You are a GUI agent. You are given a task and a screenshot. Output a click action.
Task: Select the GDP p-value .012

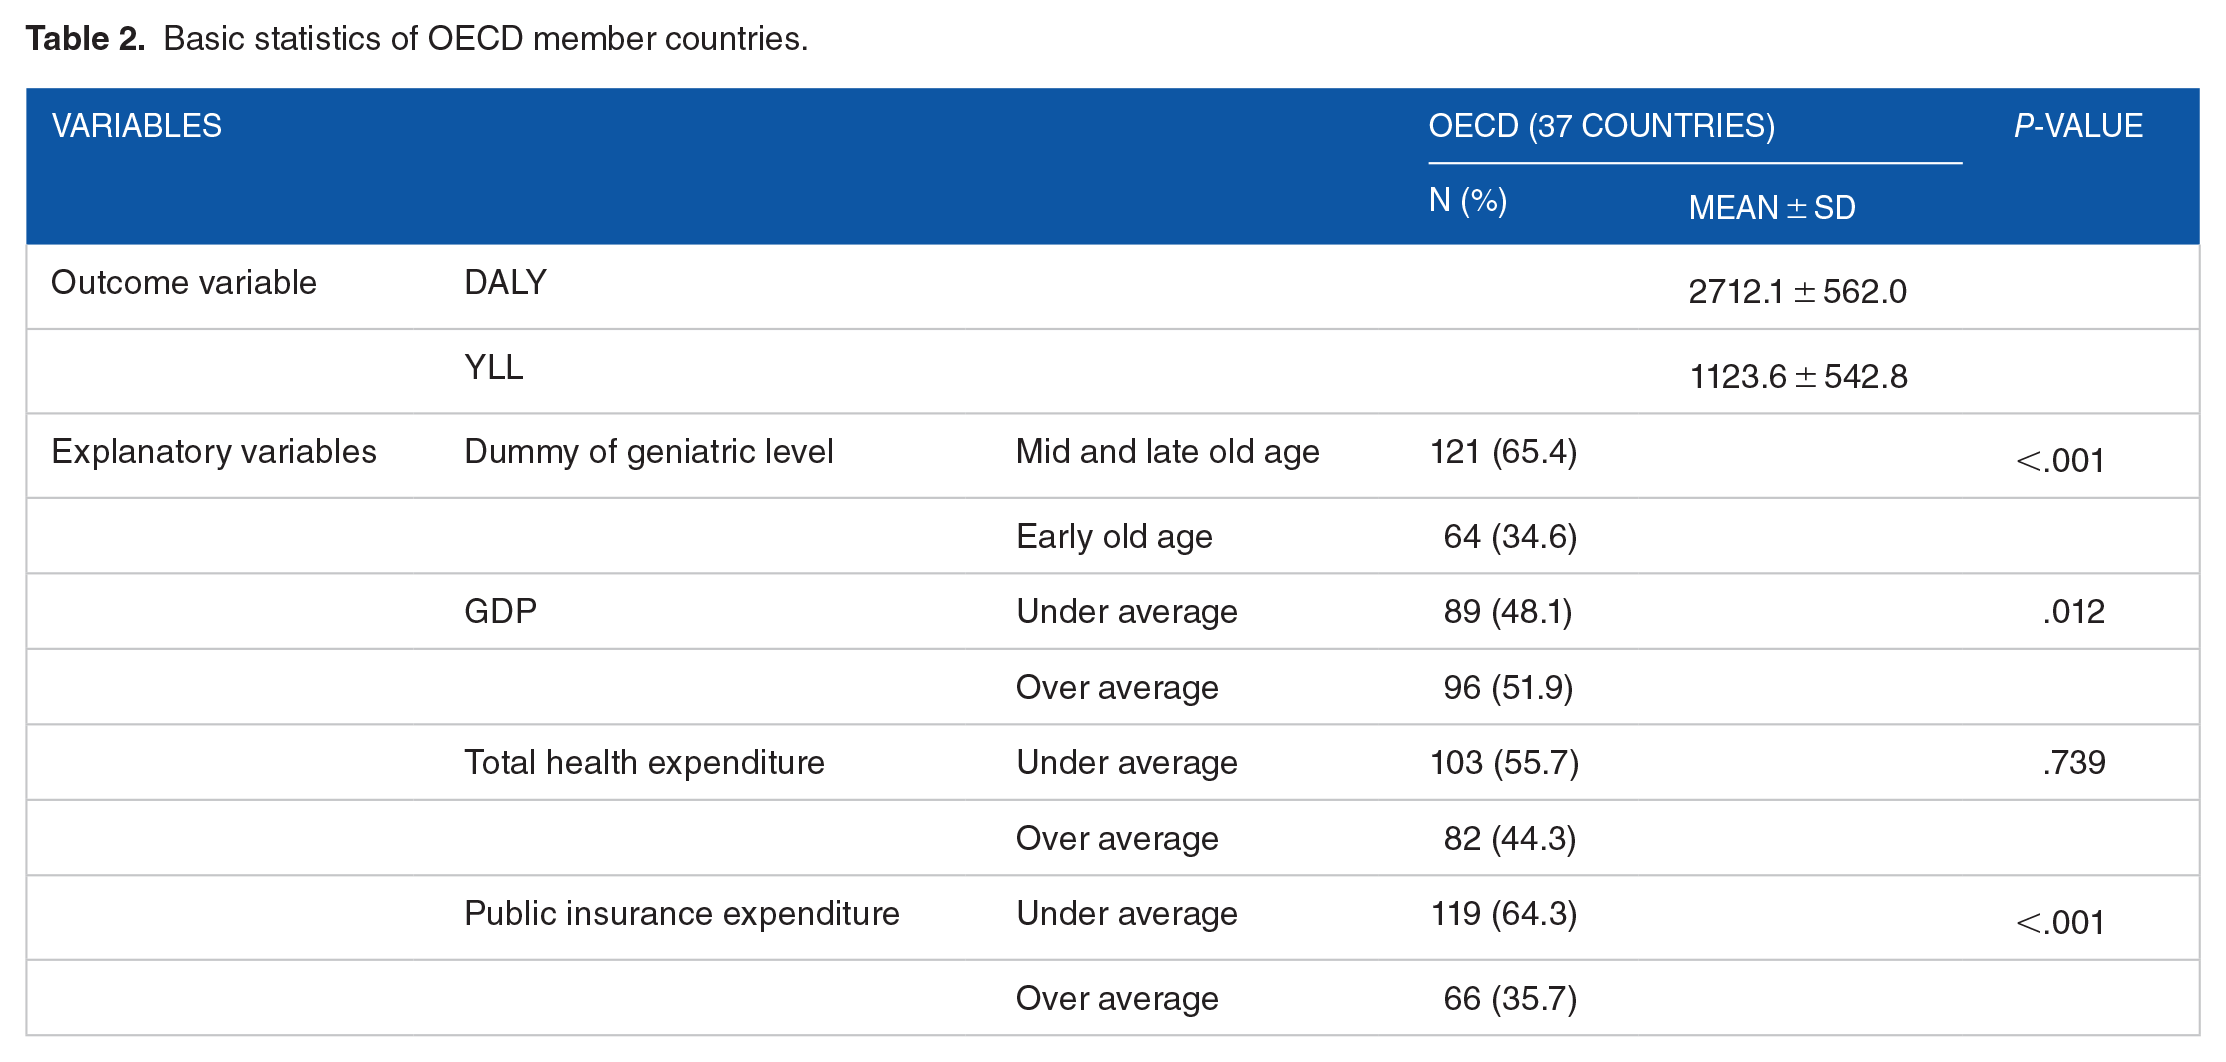2074,612
